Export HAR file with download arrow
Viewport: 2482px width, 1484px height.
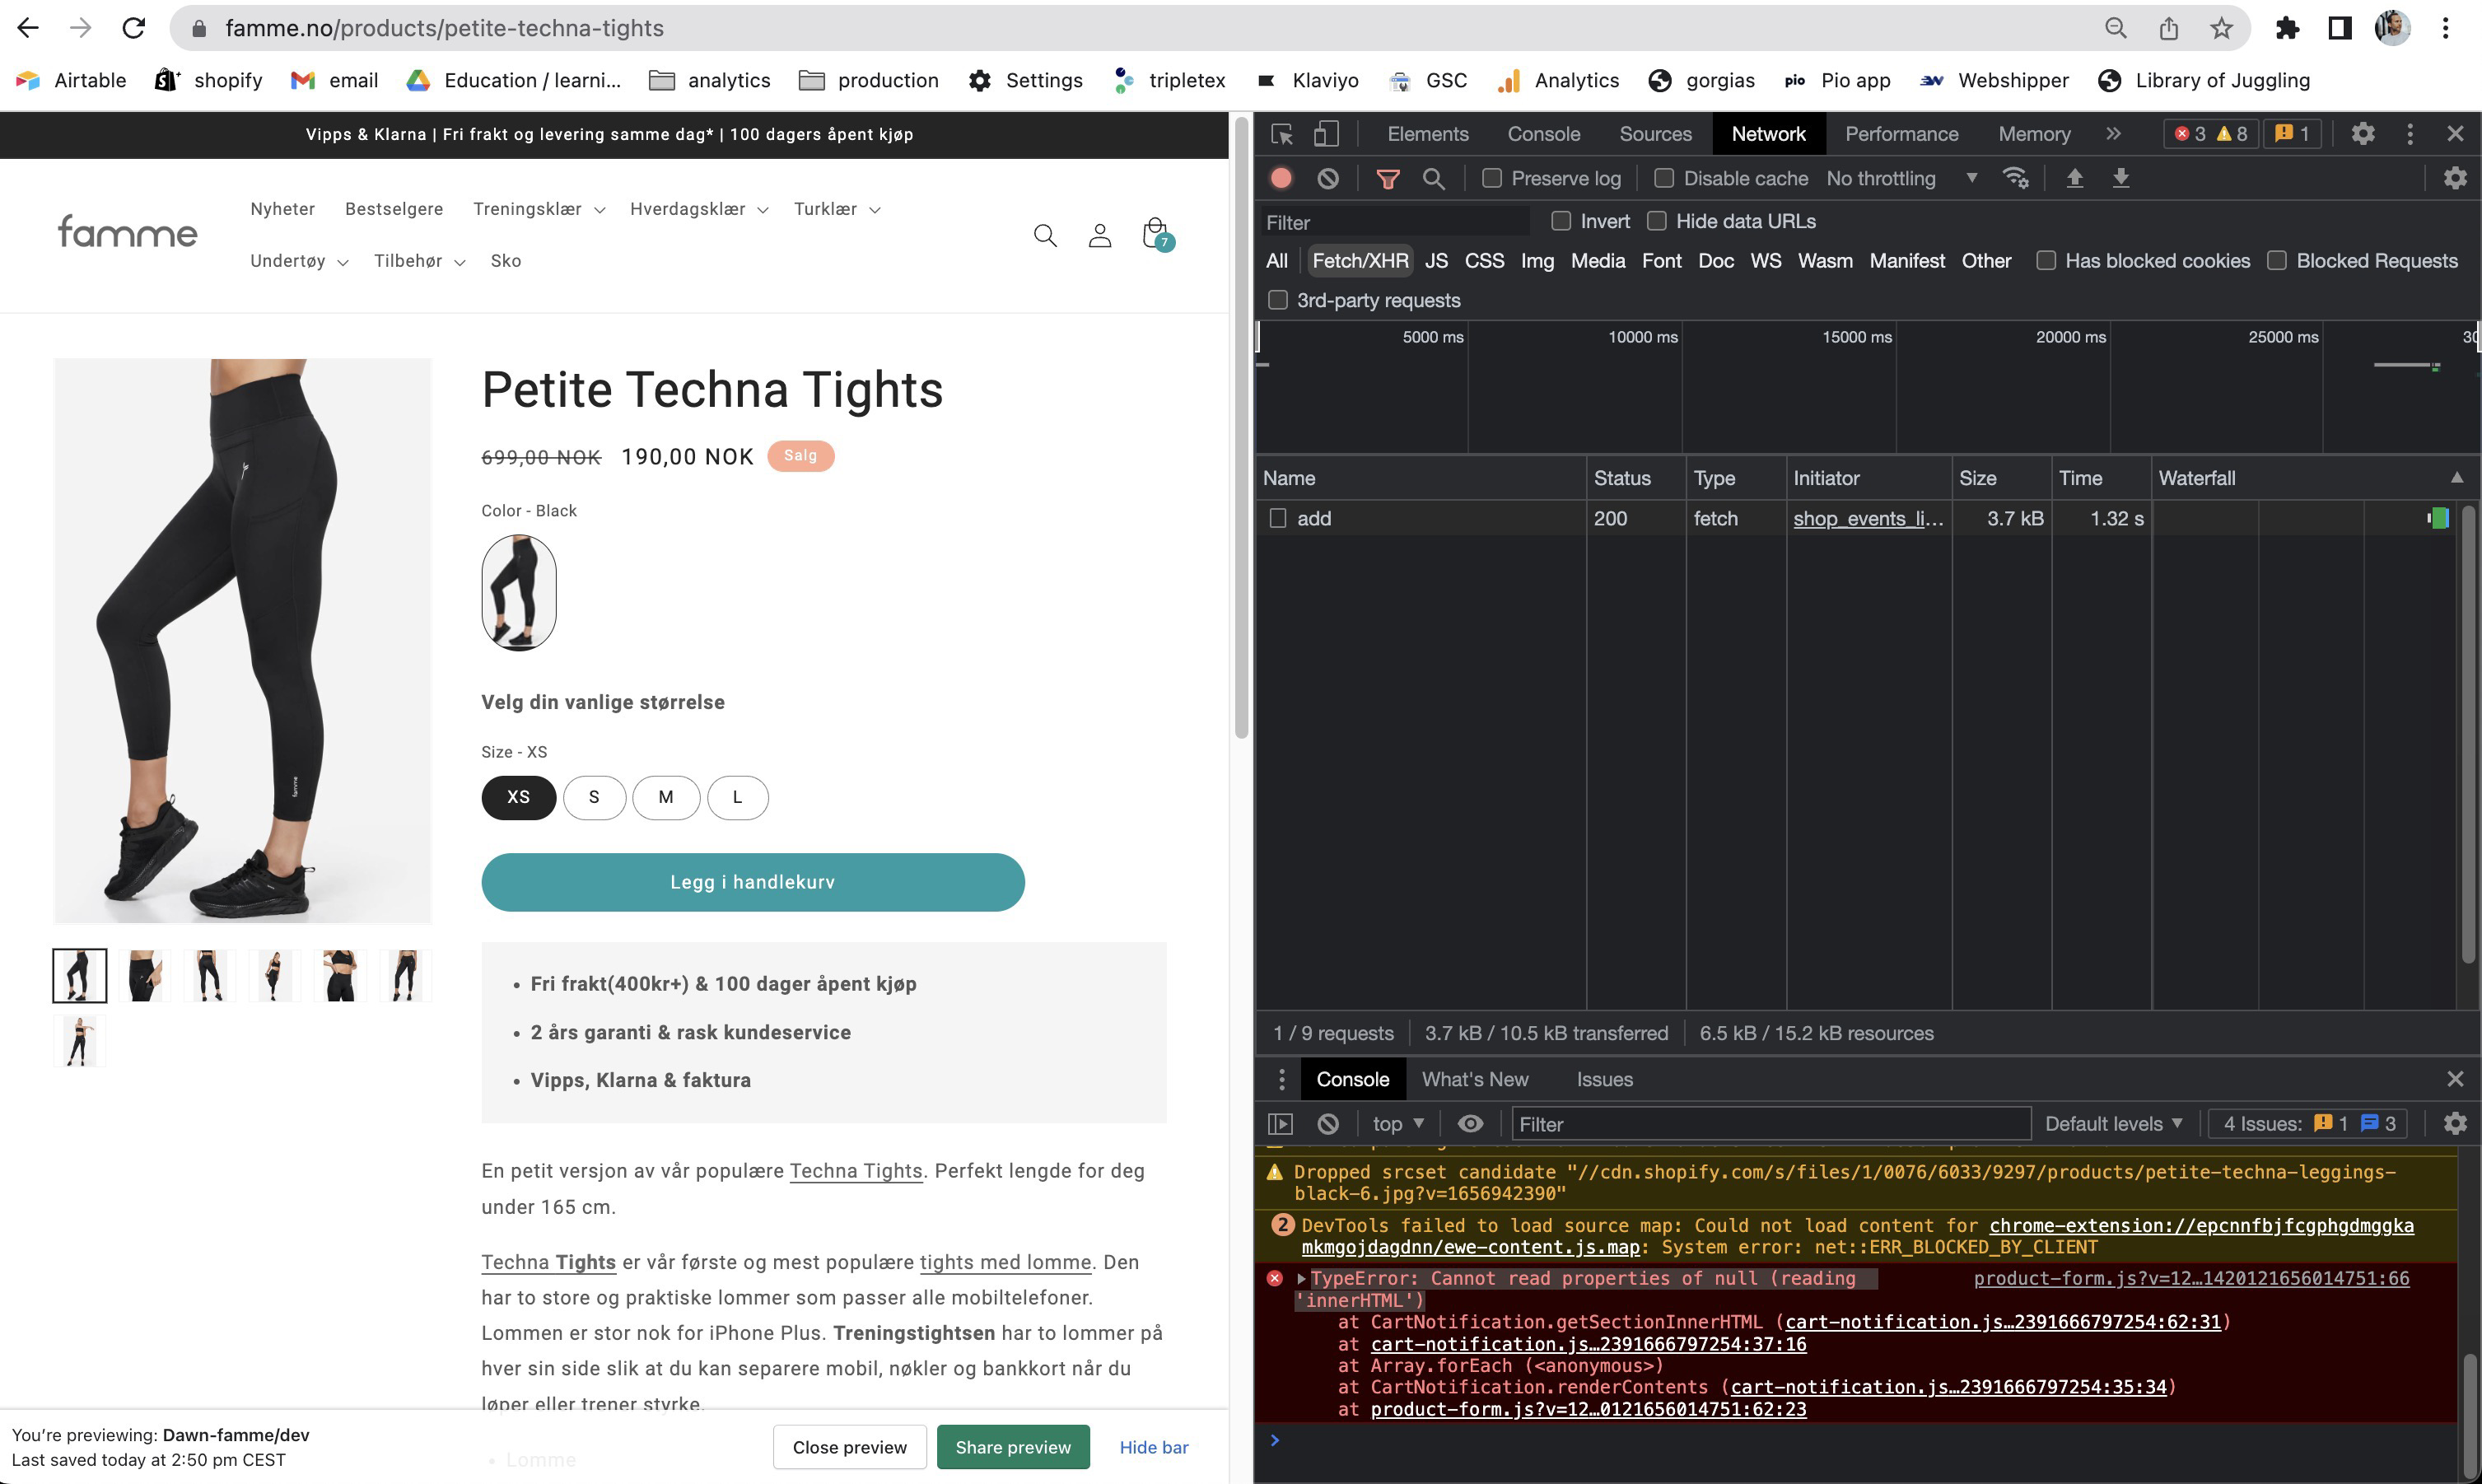[x=2121, y=178]
